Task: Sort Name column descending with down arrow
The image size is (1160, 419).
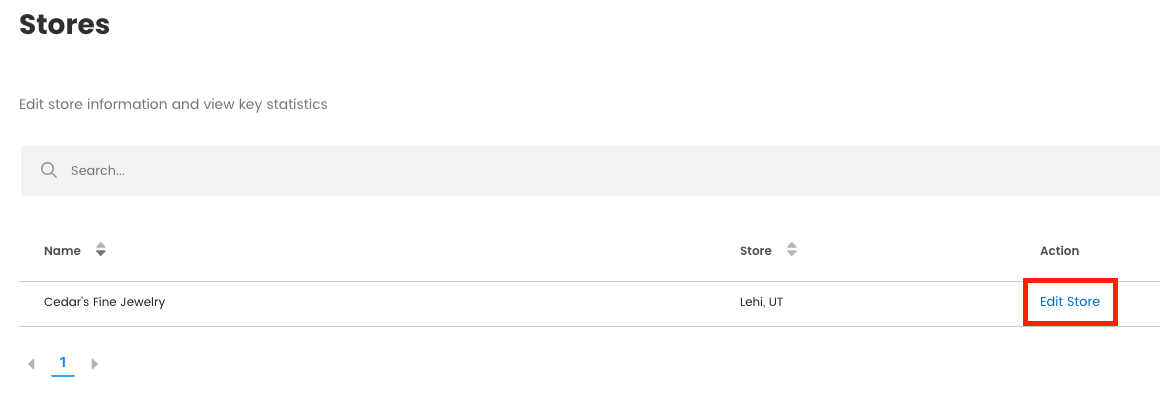Action: tap(100, 255)
